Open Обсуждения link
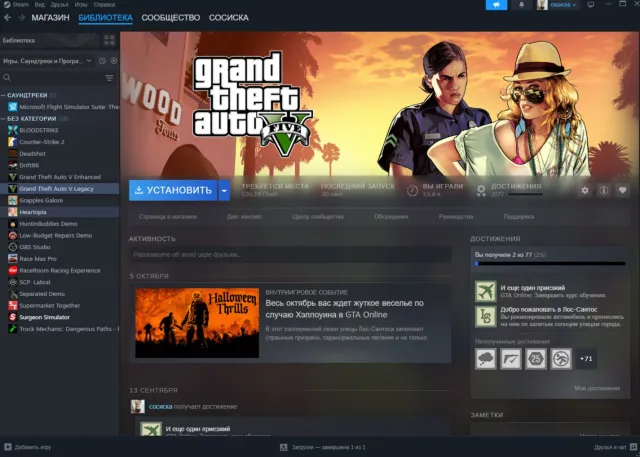 pos(391,217)
